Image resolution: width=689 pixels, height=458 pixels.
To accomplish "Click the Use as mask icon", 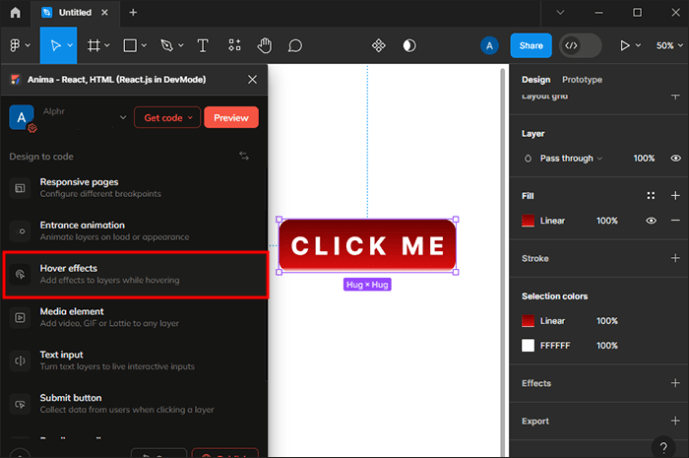I will click(x=409, y=45).
